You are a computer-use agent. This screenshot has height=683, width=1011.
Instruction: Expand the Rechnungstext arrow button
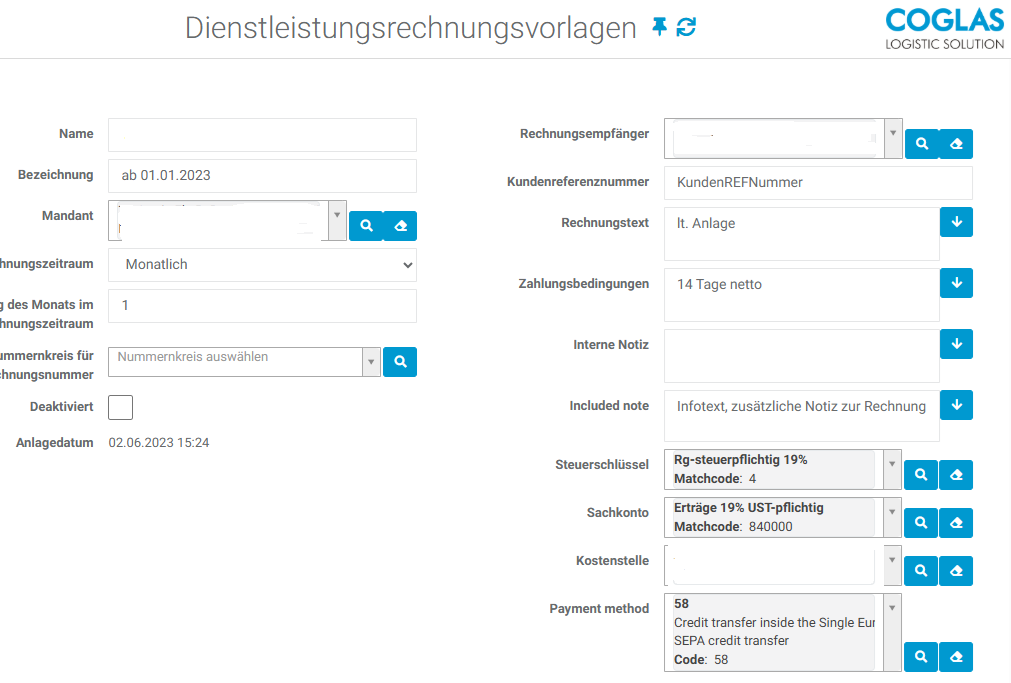coord(956,222)
